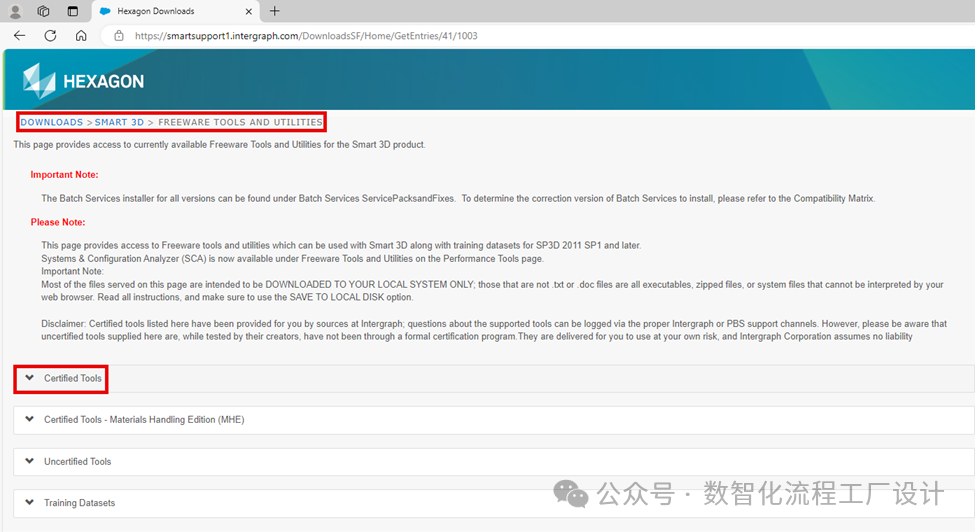Image resolution: width=975 pixels, height=532 pixels.
Task: Click the Certified Tools chevron arrow
Action: [29, 378]
